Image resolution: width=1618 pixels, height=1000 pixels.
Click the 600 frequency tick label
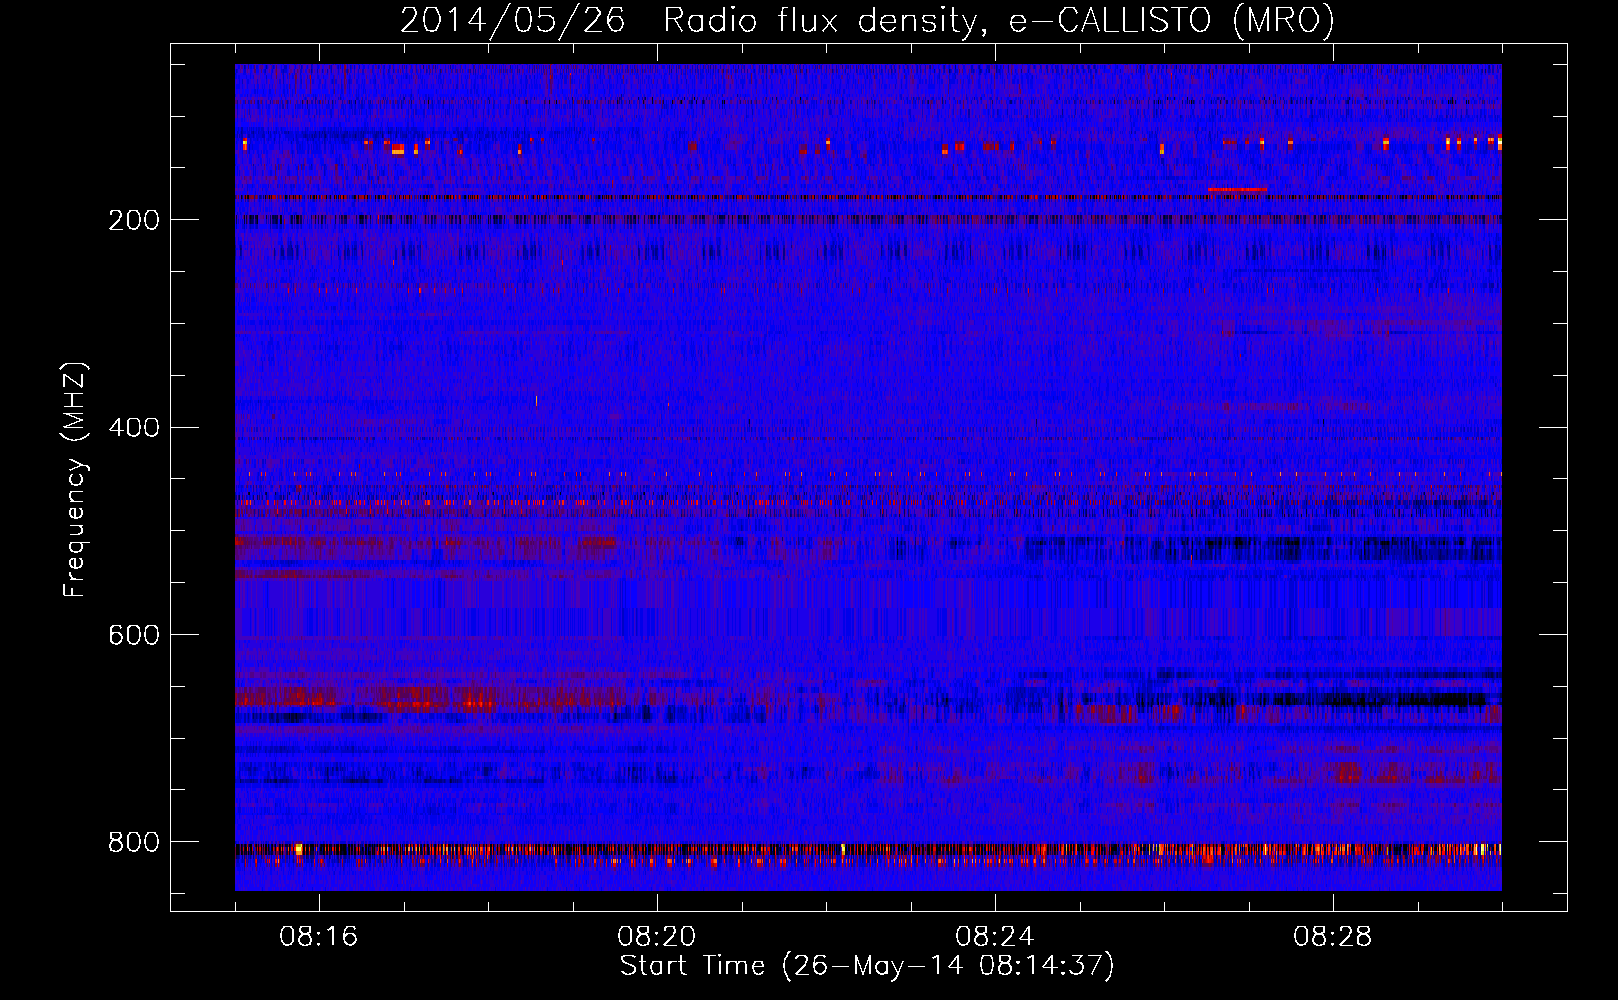pos(133,635)
